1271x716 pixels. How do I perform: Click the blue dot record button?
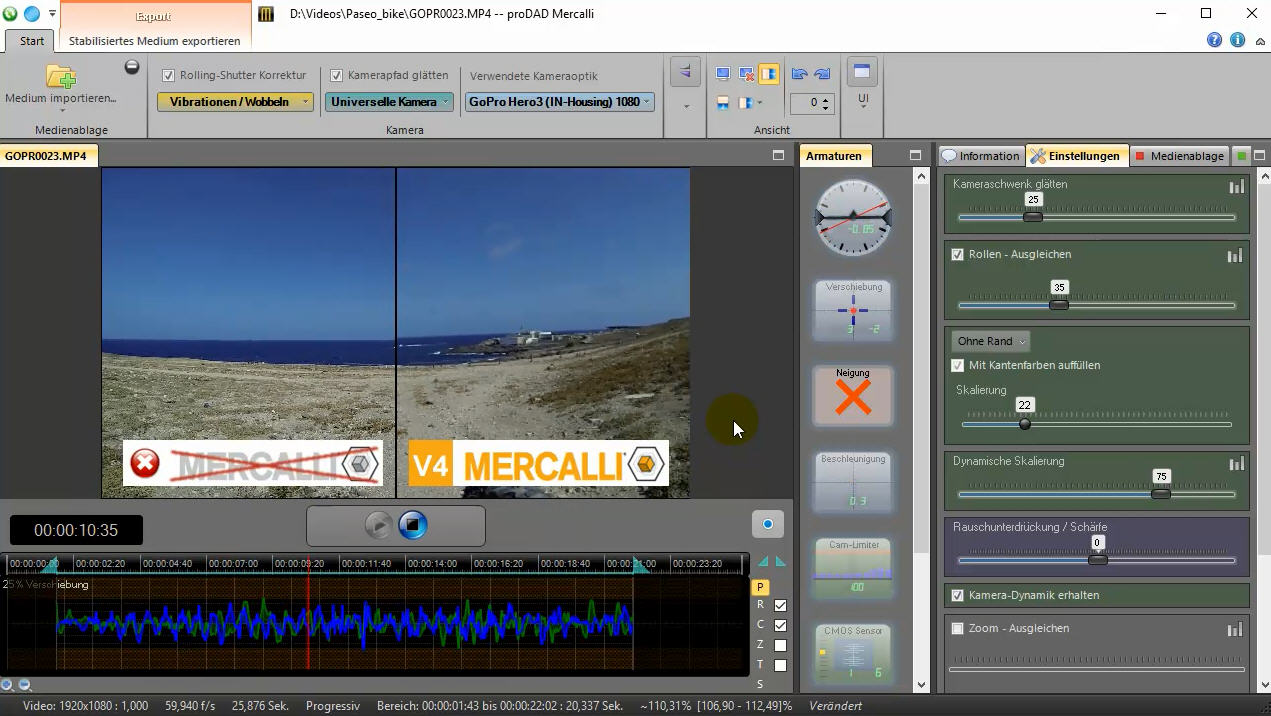(x=768, y=524)
